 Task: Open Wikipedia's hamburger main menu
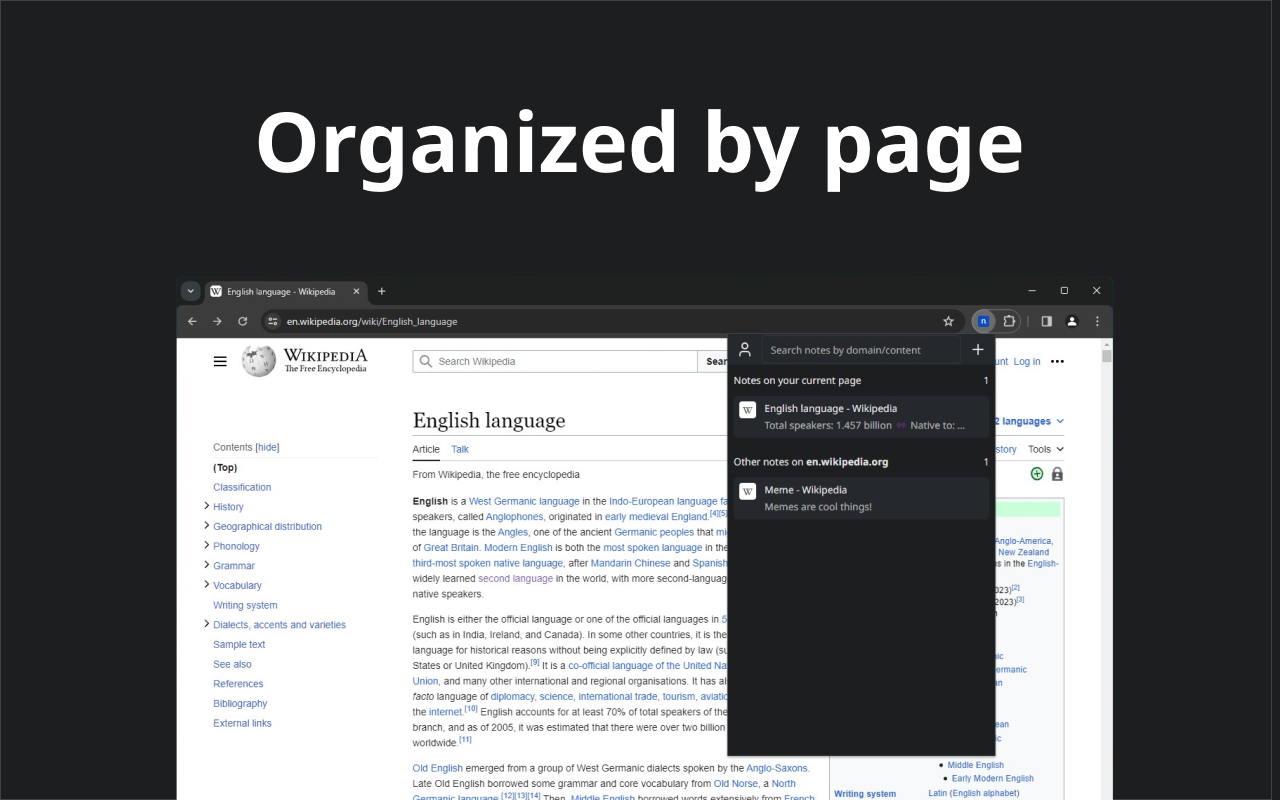[220, 361]
